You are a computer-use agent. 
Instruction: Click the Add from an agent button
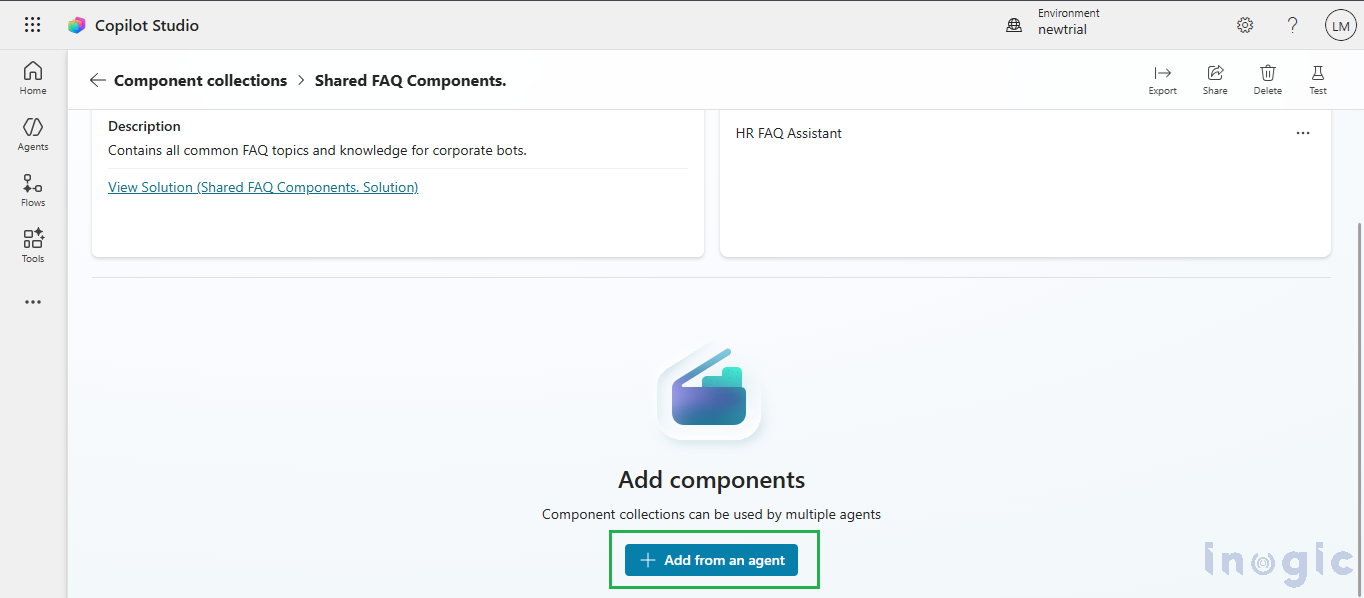[712, 560]
